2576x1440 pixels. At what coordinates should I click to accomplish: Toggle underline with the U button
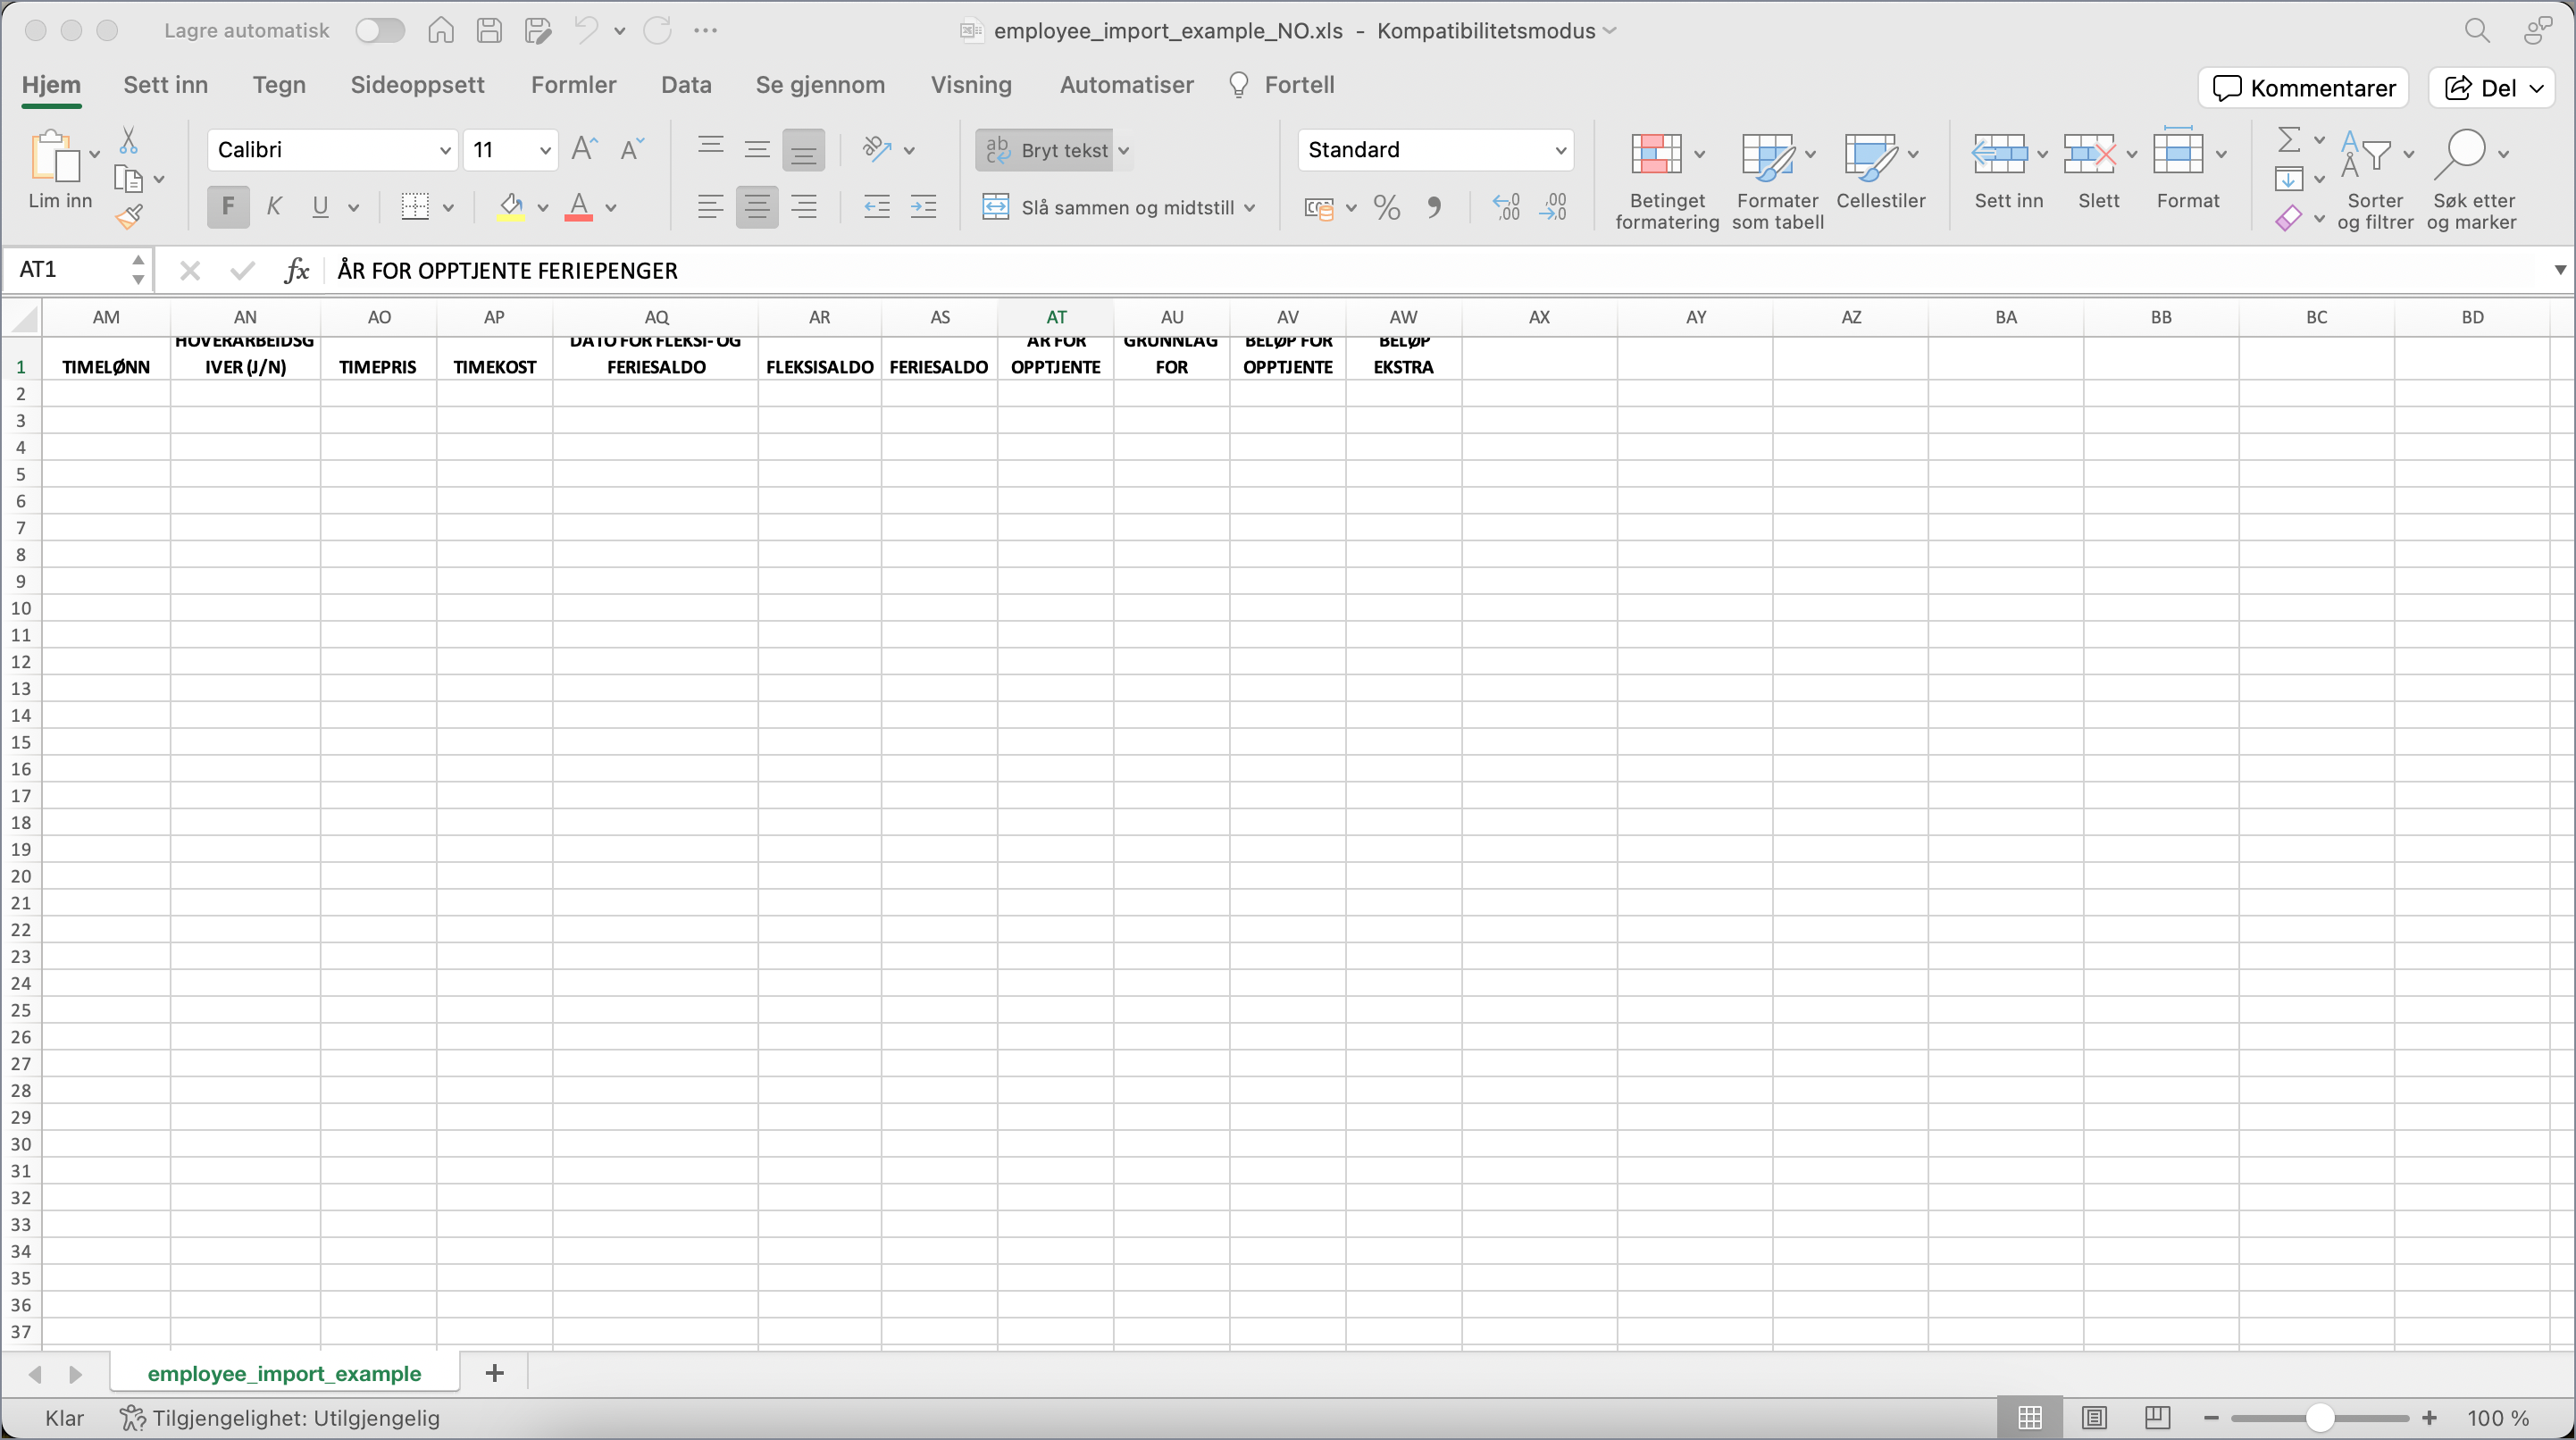(x=320, y=207)
